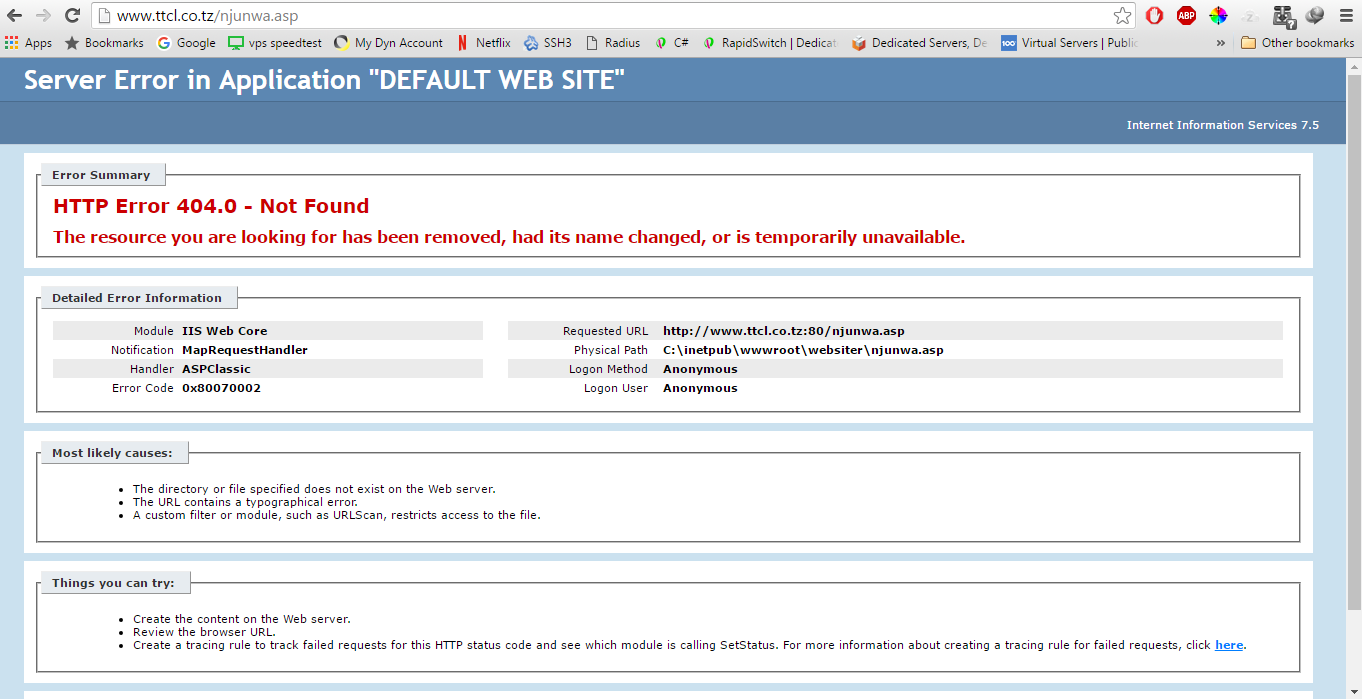Click the error code value 0x80070002

221,388
